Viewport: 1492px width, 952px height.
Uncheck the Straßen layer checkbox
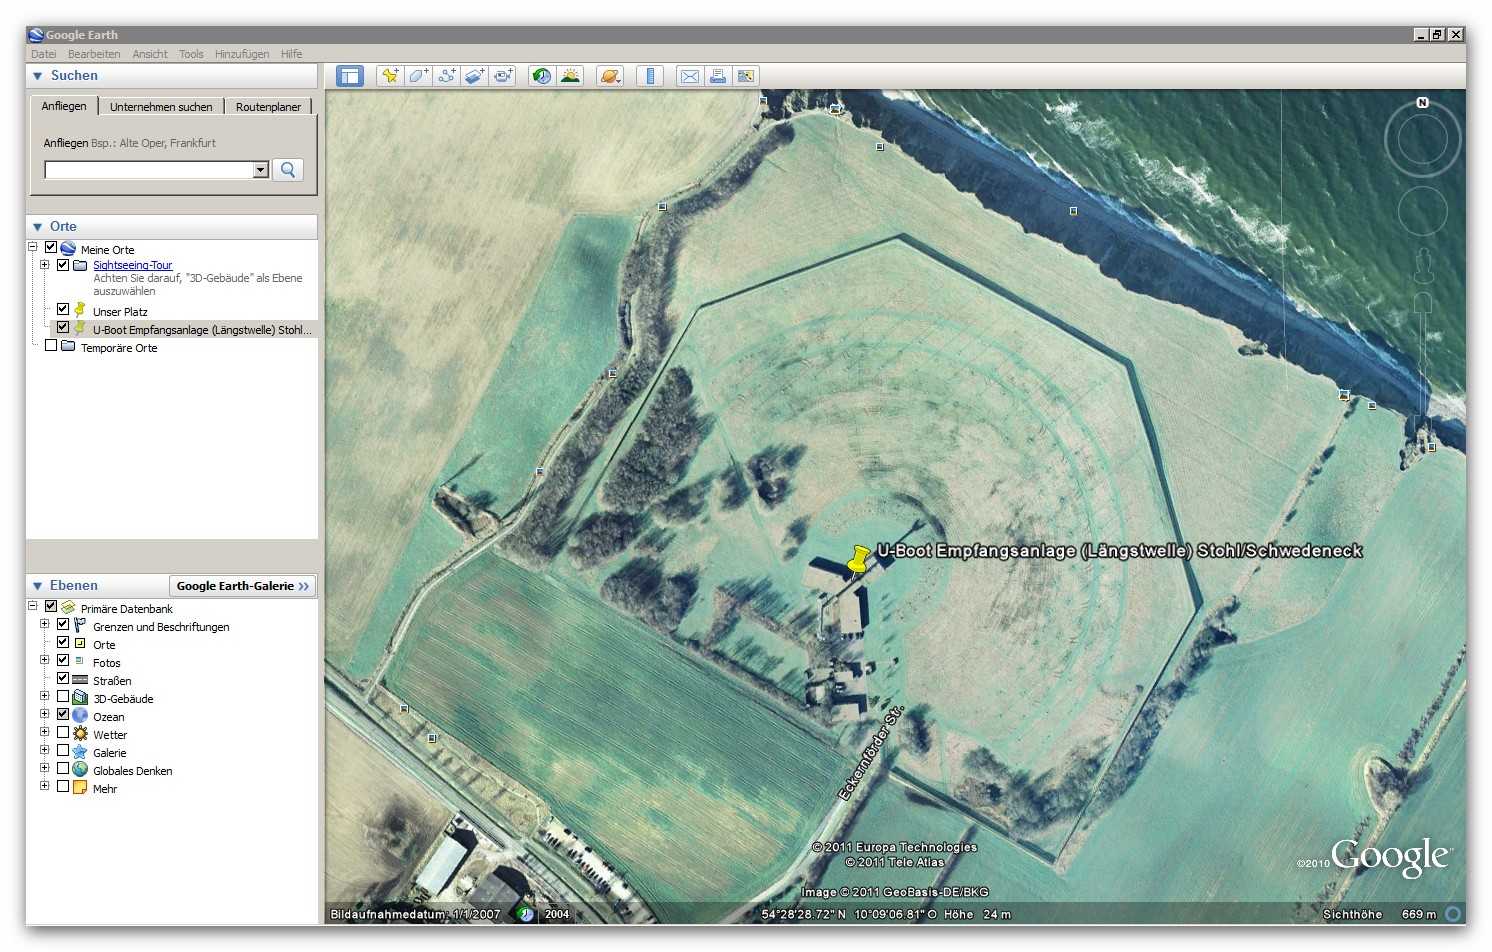[63, 679]
